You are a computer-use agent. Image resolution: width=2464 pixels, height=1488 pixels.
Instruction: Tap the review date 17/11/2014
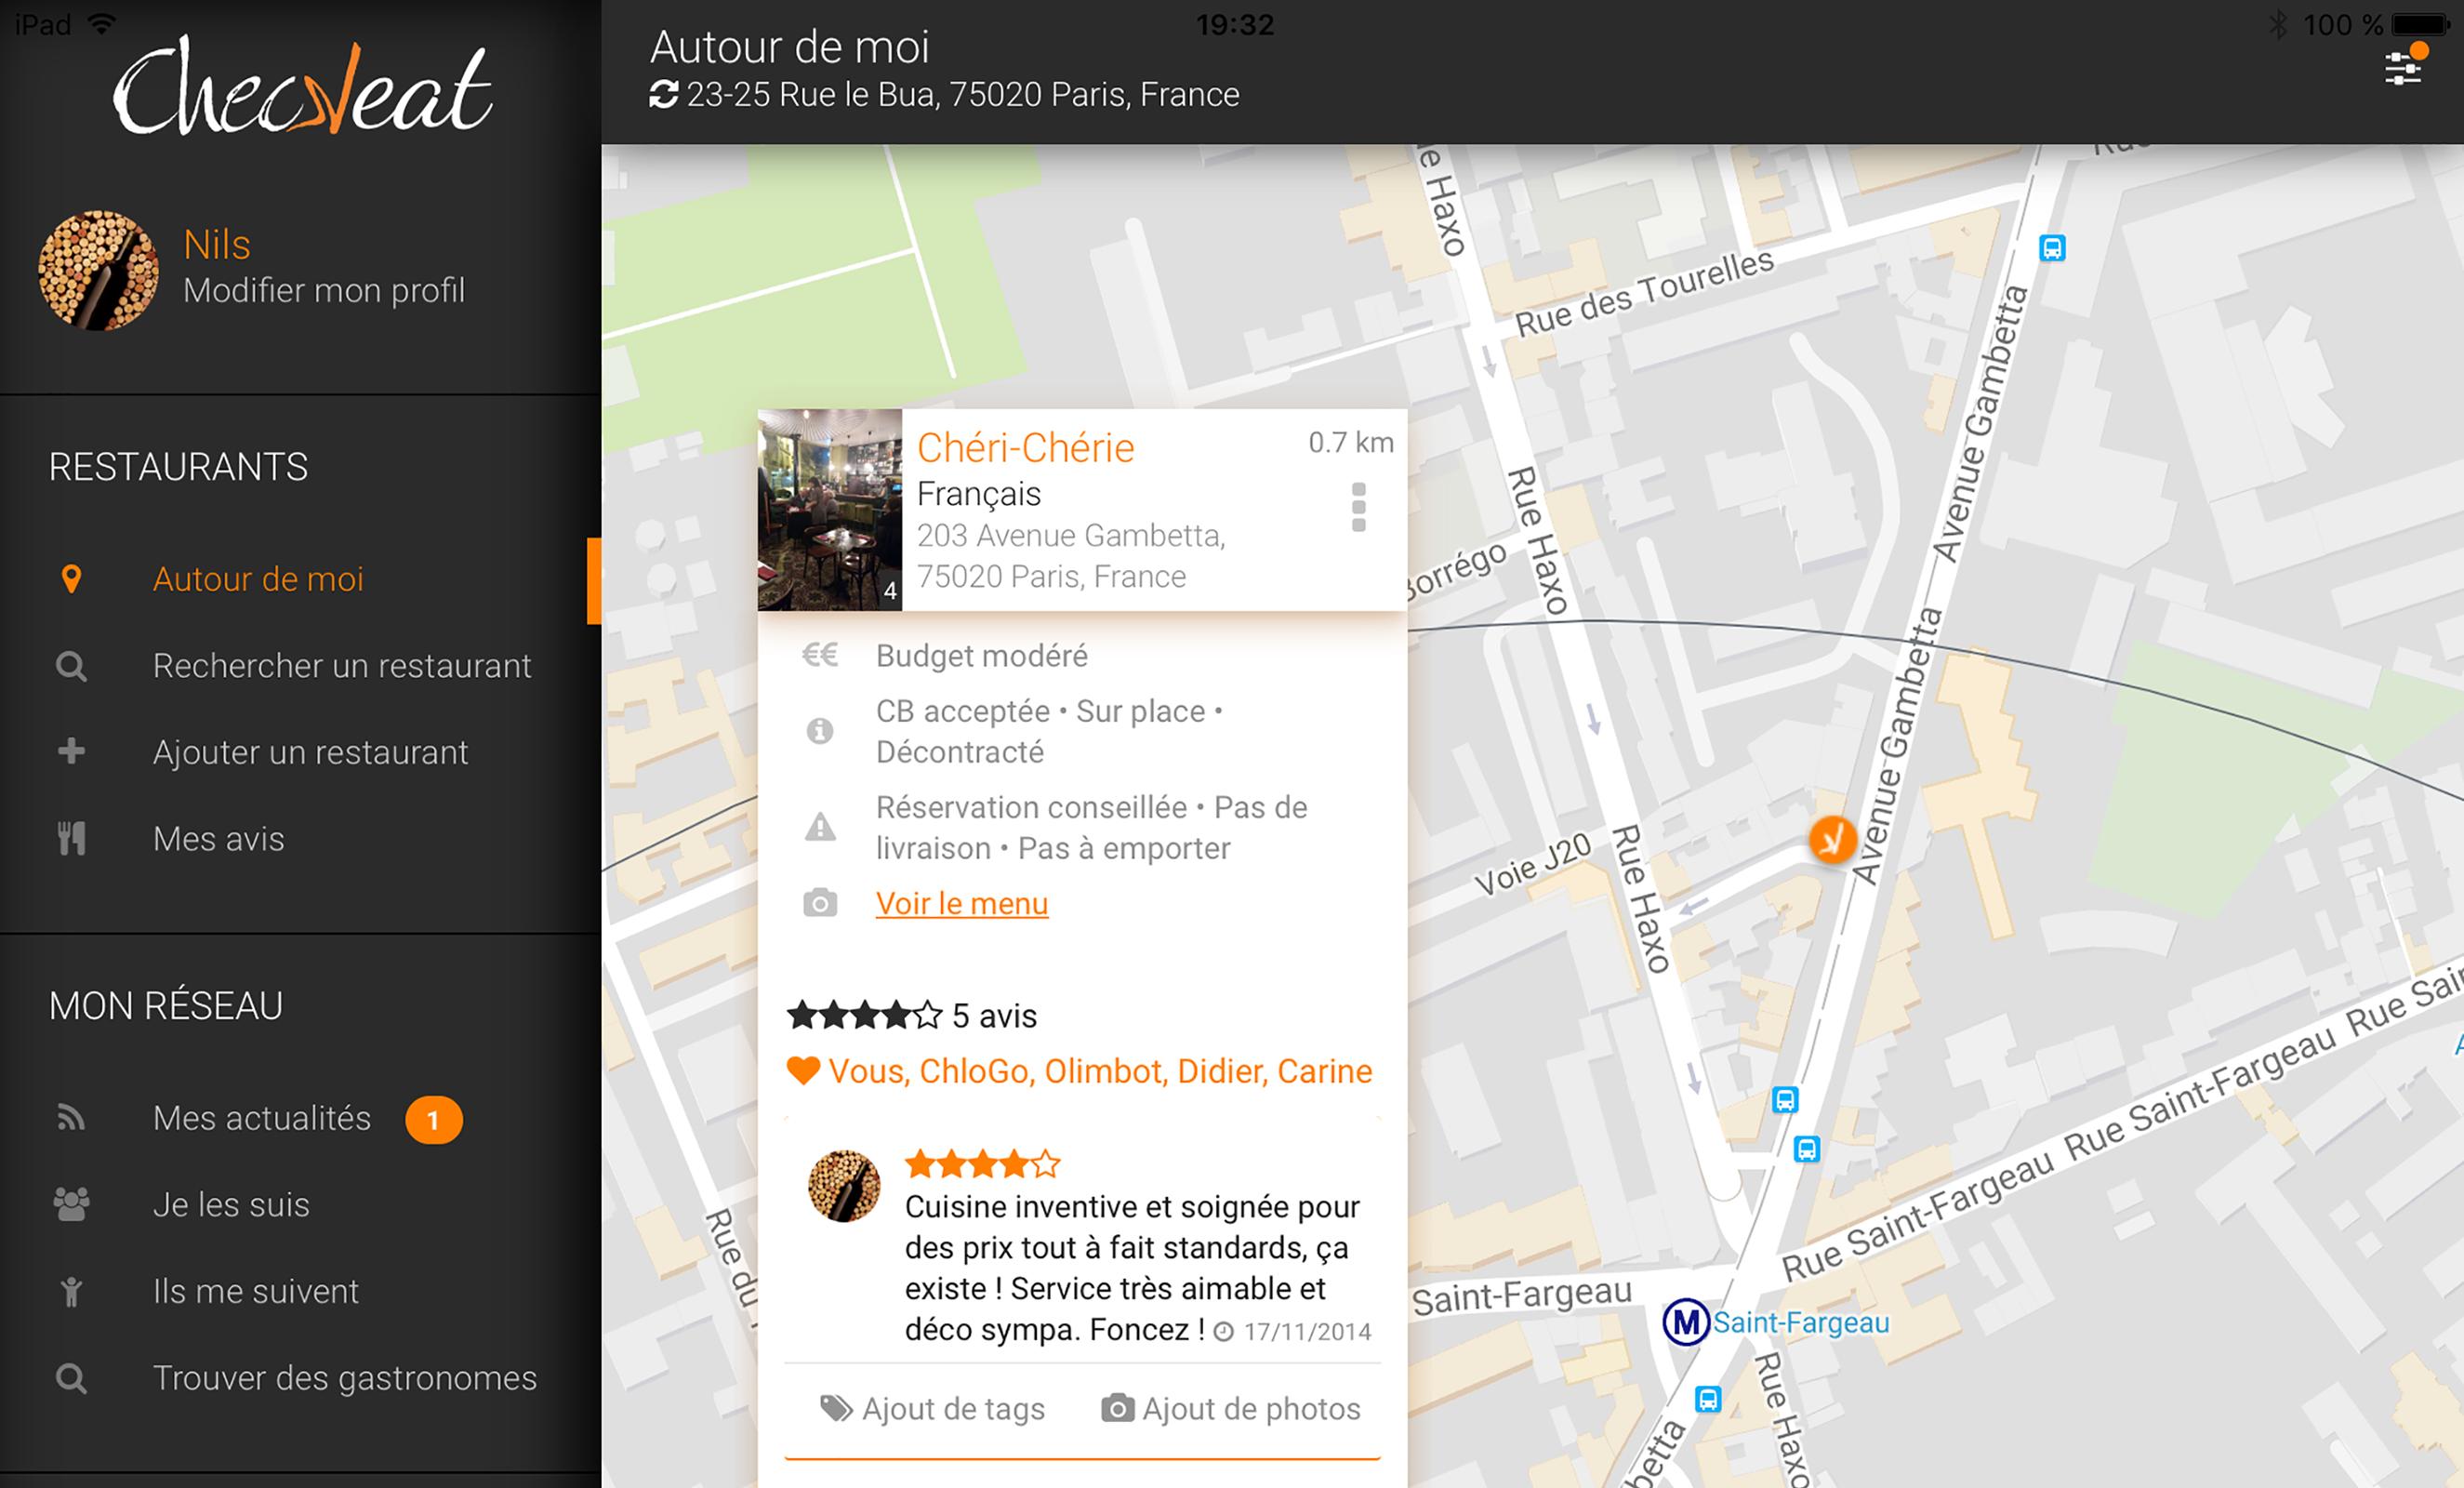pos(1307,1332)
